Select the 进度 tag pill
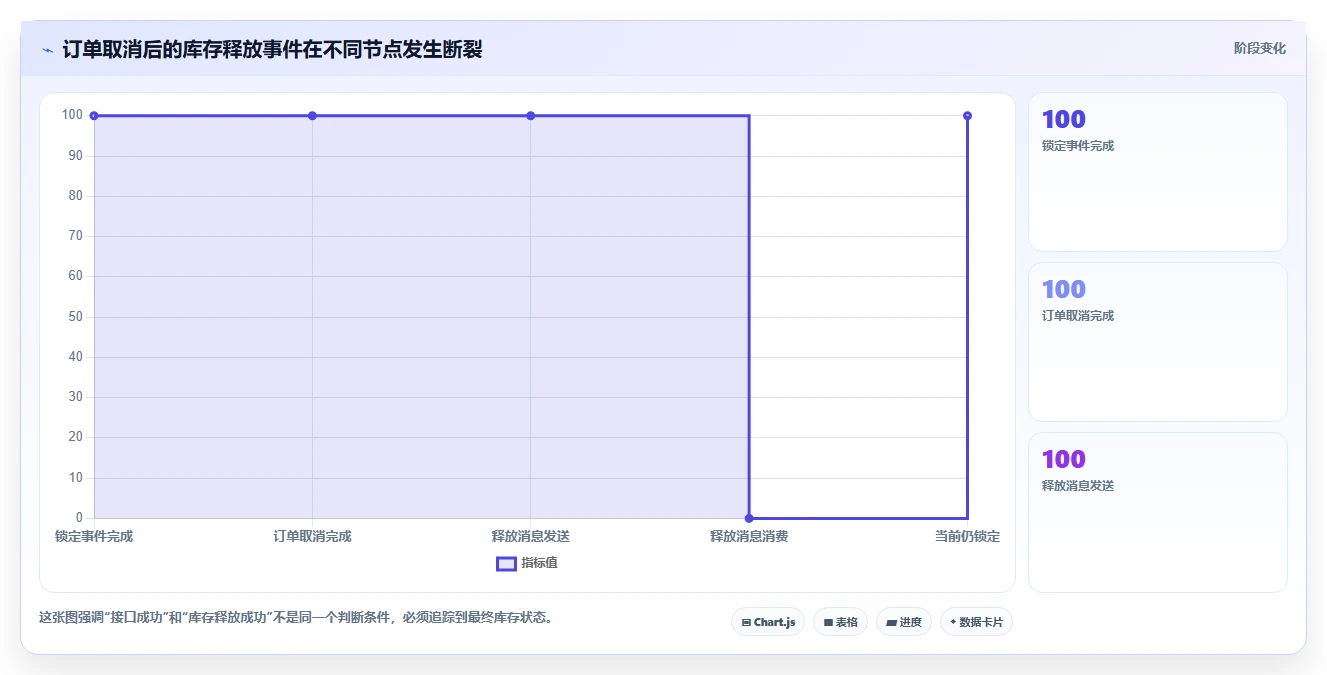 [x=904, y=622]
